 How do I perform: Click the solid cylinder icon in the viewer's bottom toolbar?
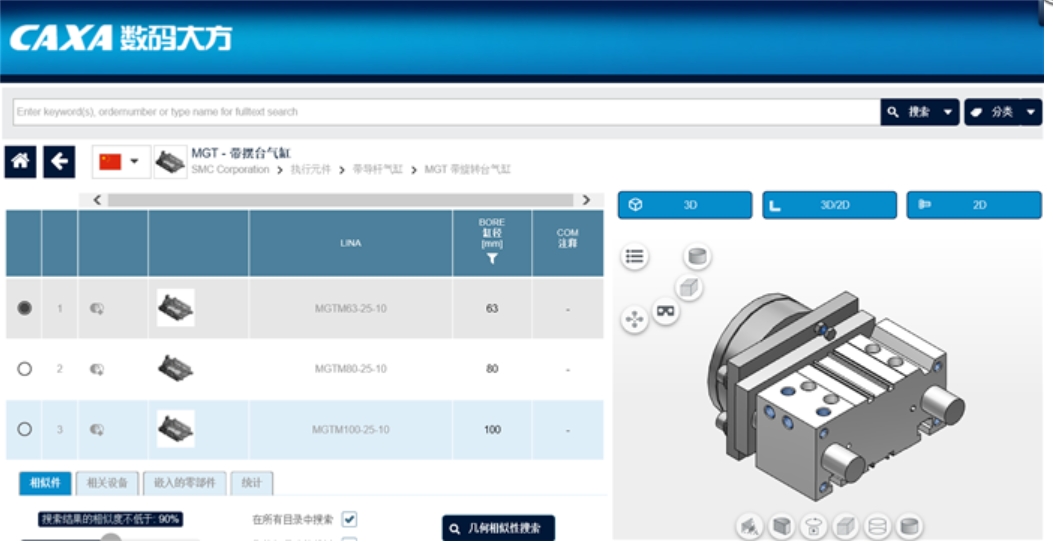[909, 527]
